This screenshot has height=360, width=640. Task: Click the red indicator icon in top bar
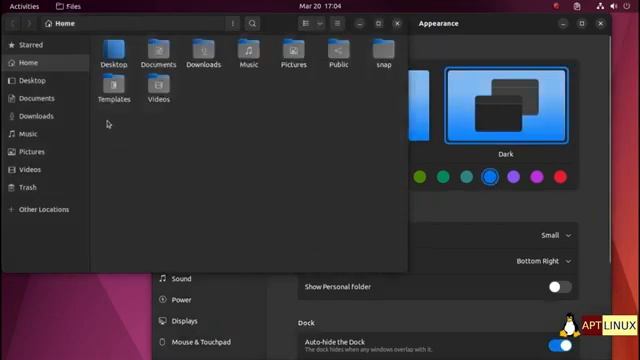coord(556,6)
